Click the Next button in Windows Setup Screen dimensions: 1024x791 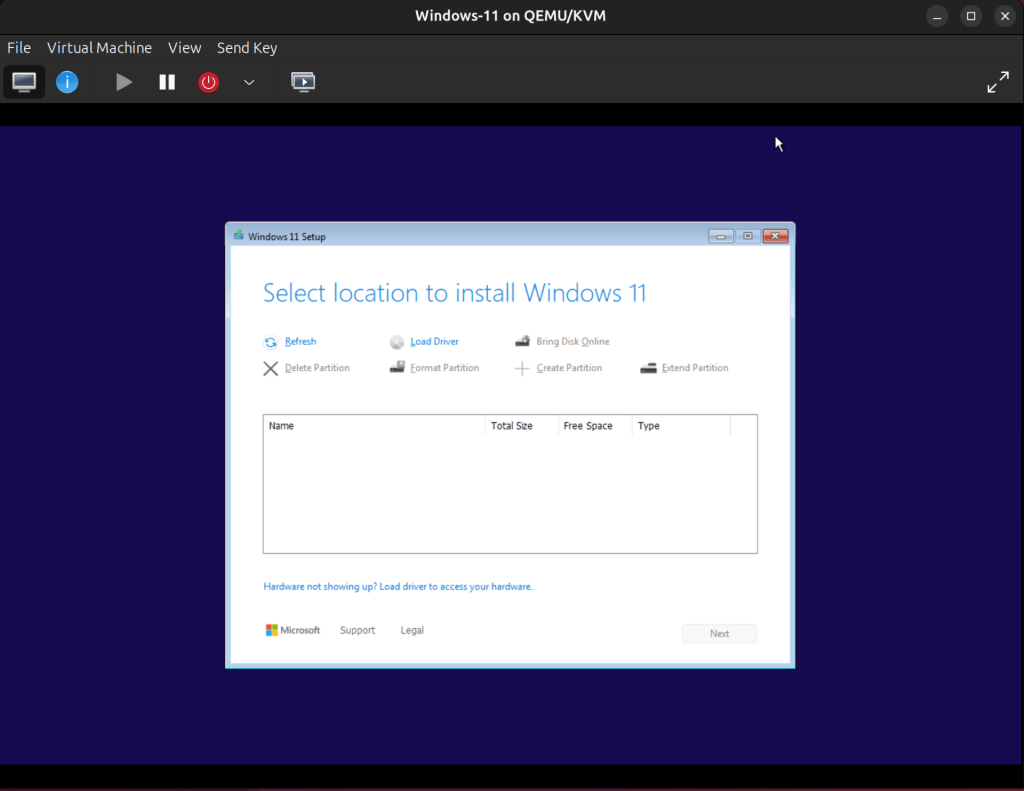point(718,633)
